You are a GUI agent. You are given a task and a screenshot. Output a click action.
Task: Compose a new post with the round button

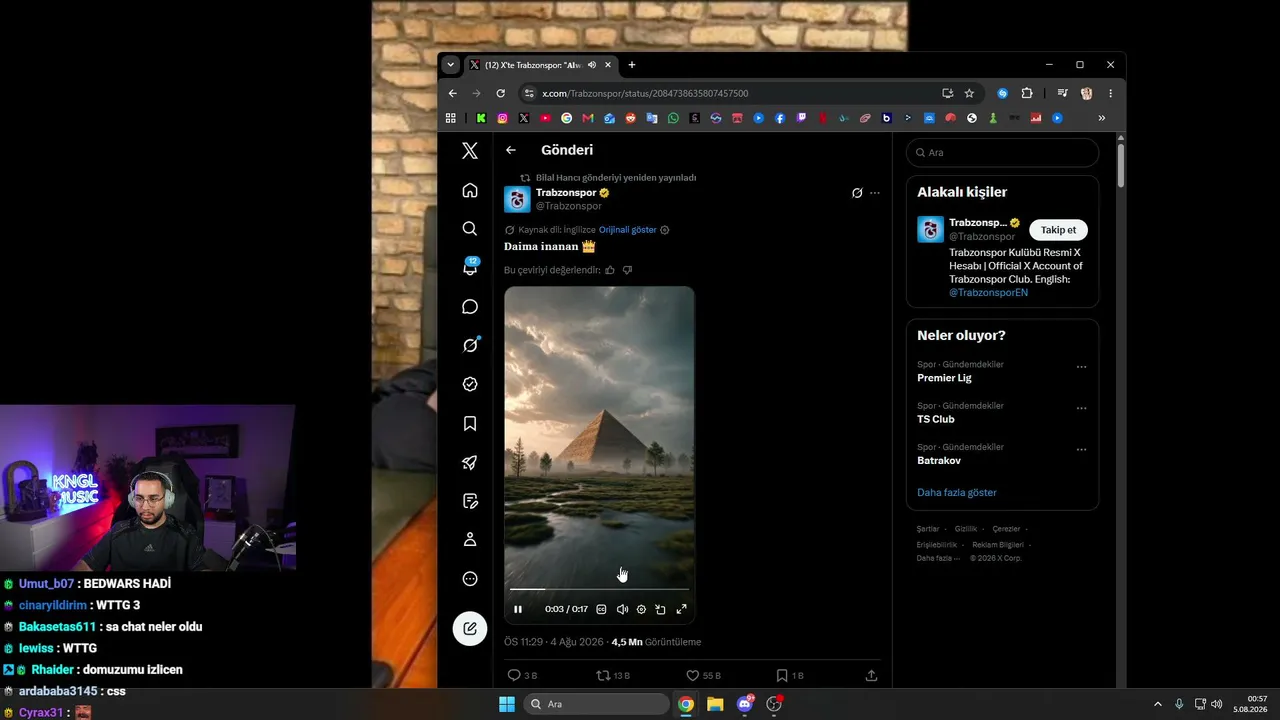coord(470,628)
